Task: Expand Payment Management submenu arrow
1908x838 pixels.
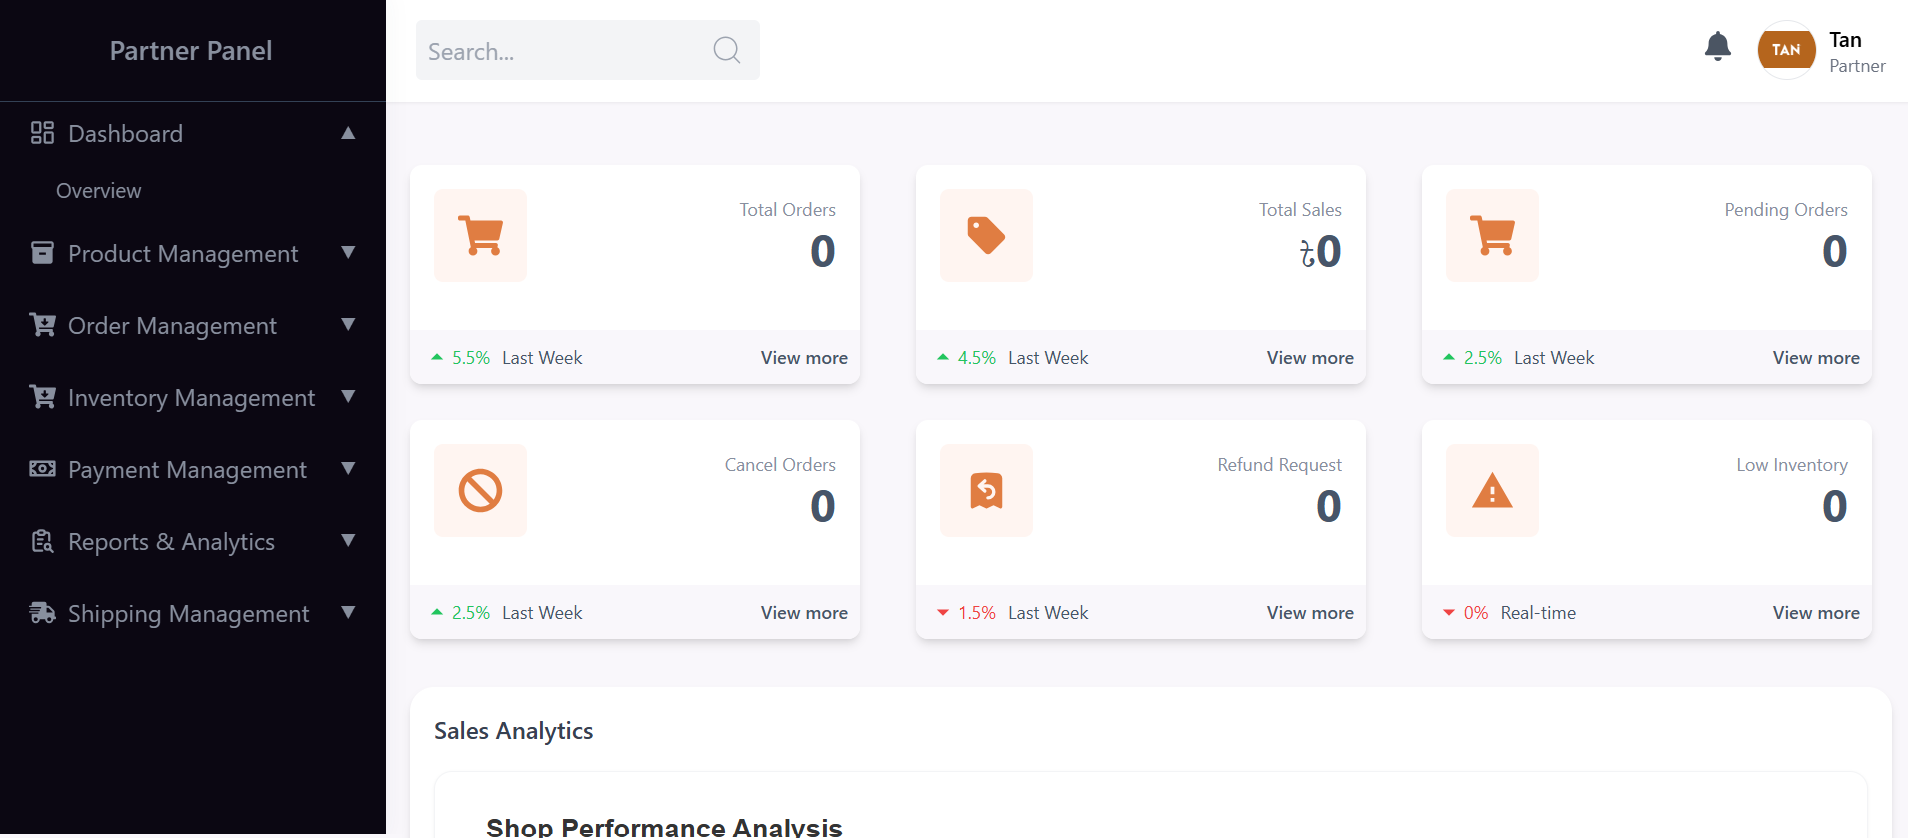Action: 348,469
